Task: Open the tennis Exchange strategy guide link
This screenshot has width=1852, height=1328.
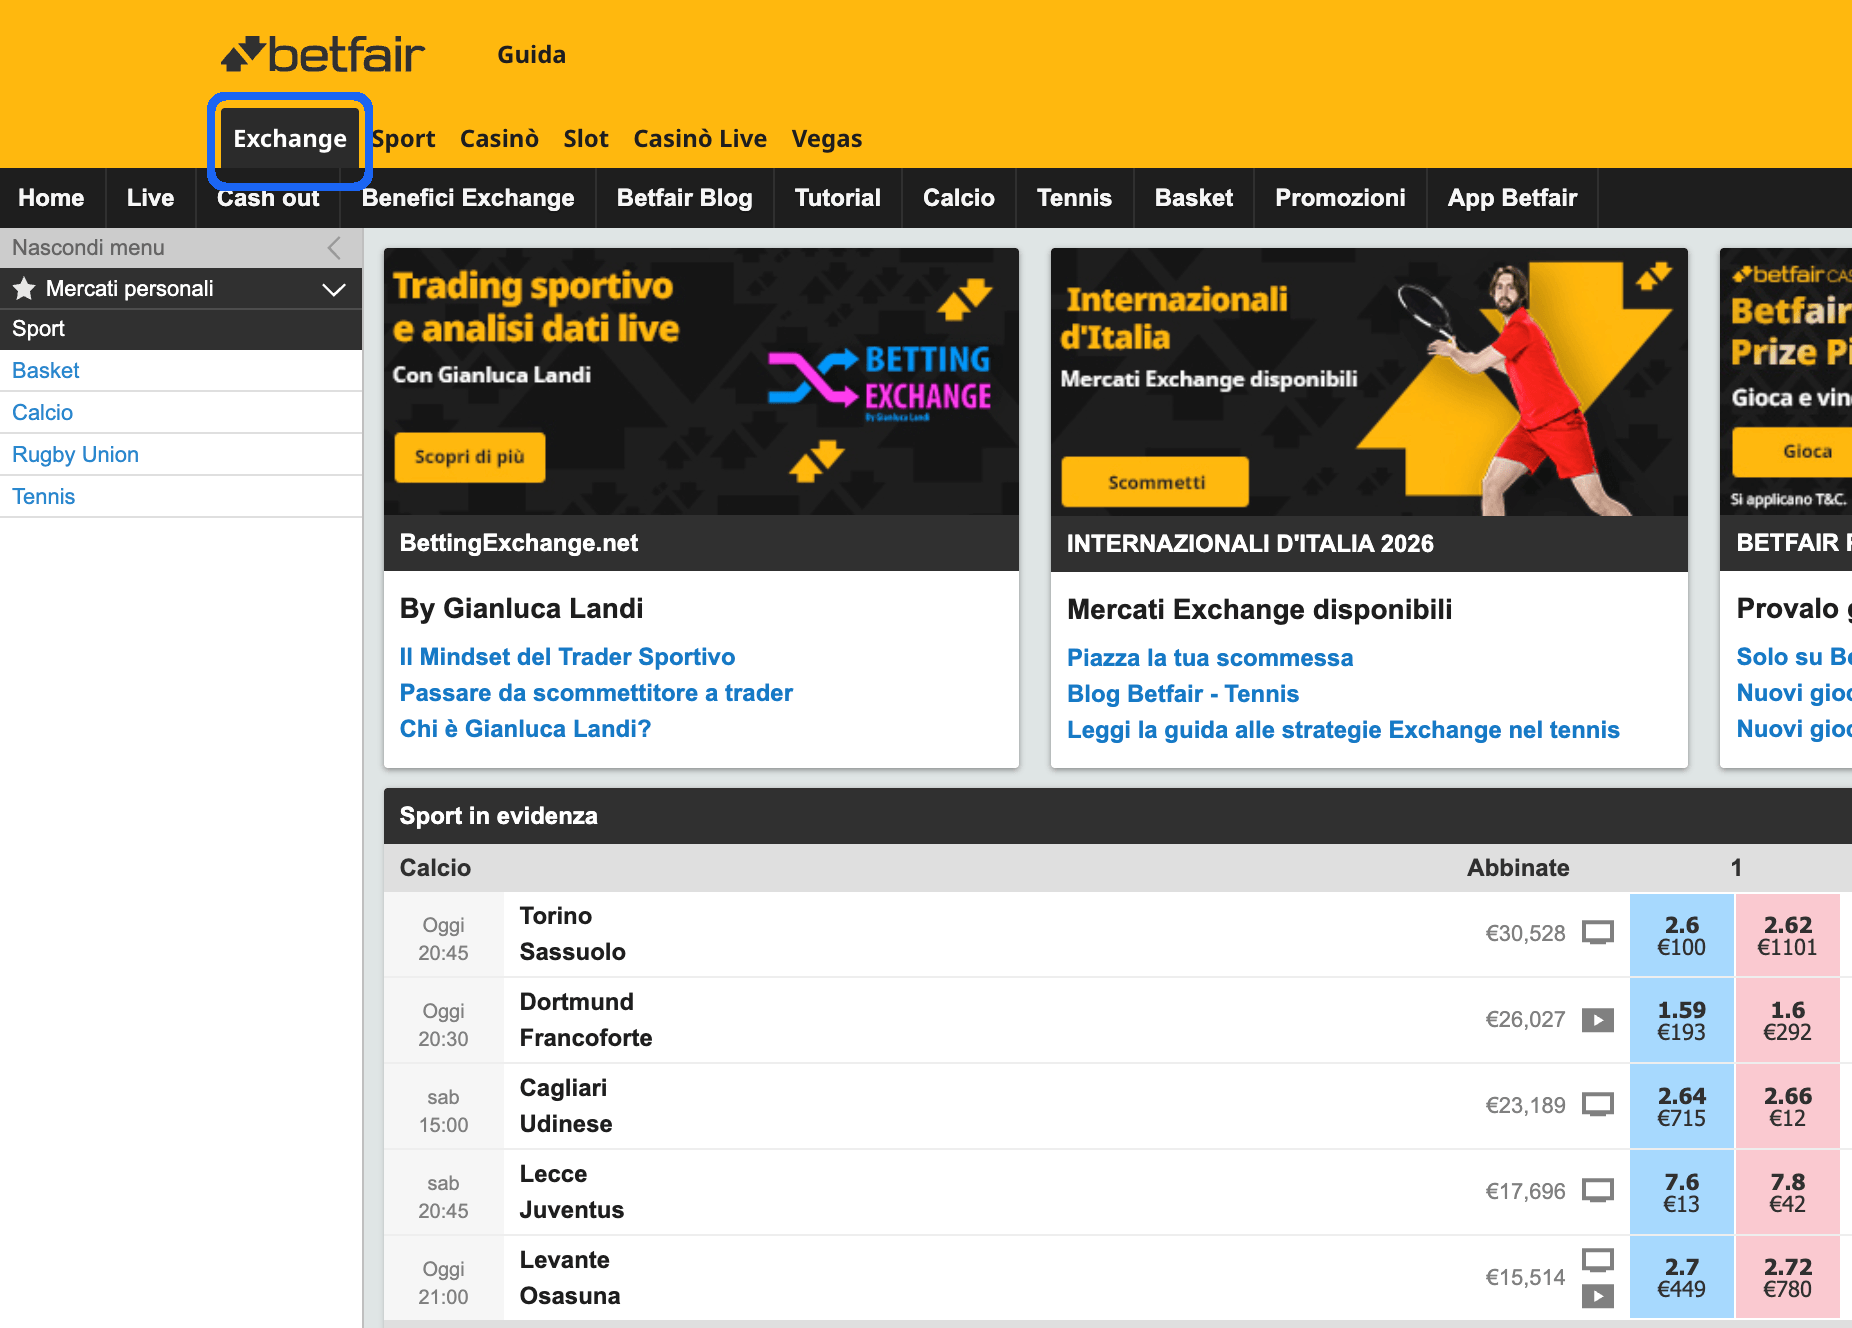Action: (1343, 730)
